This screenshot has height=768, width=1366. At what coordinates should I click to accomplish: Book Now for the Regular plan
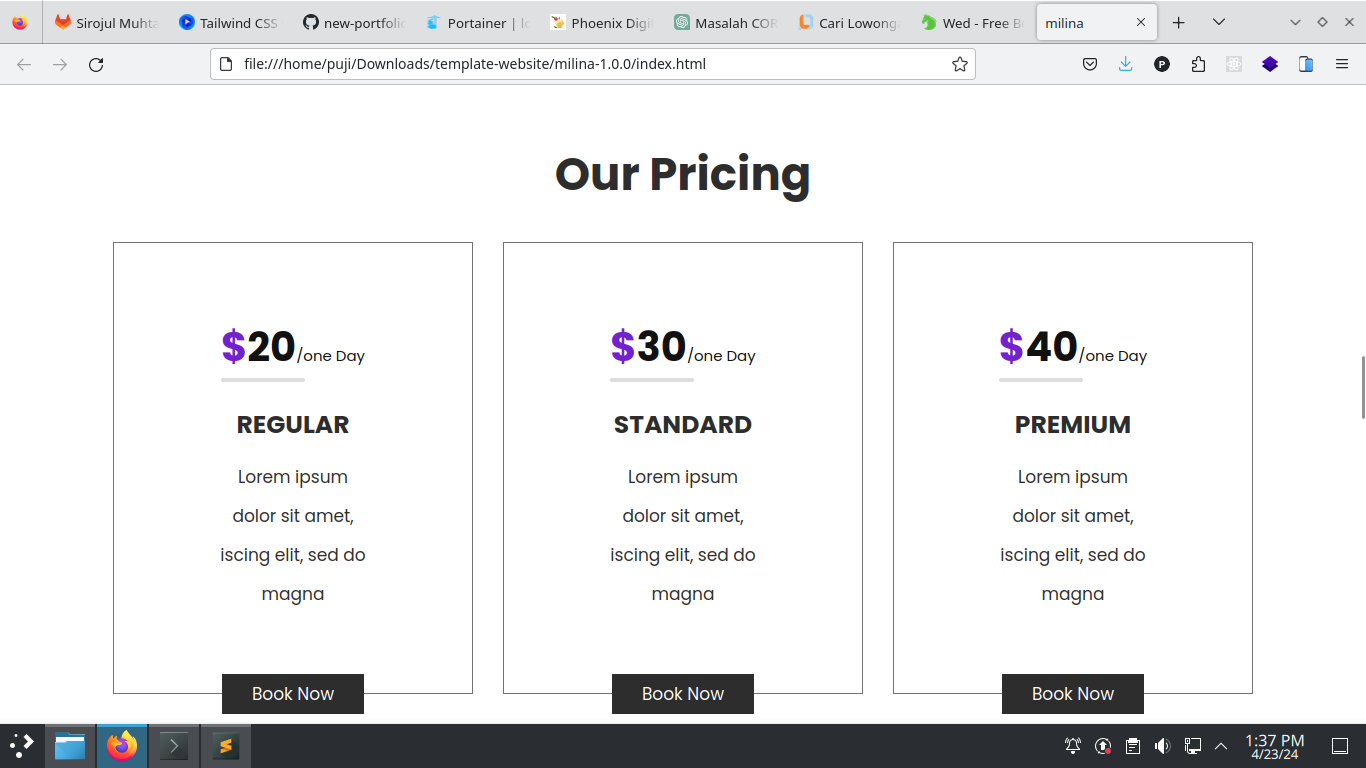coord(293,694)
